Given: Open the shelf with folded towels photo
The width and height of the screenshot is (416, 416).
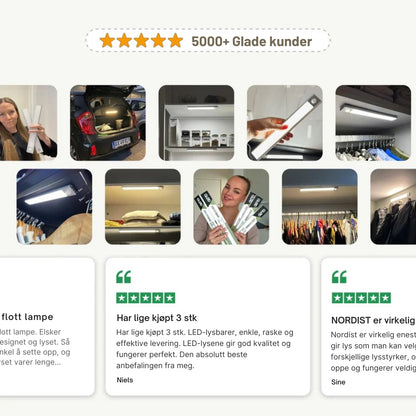Looking at the screenshot, I should point(143,207).
